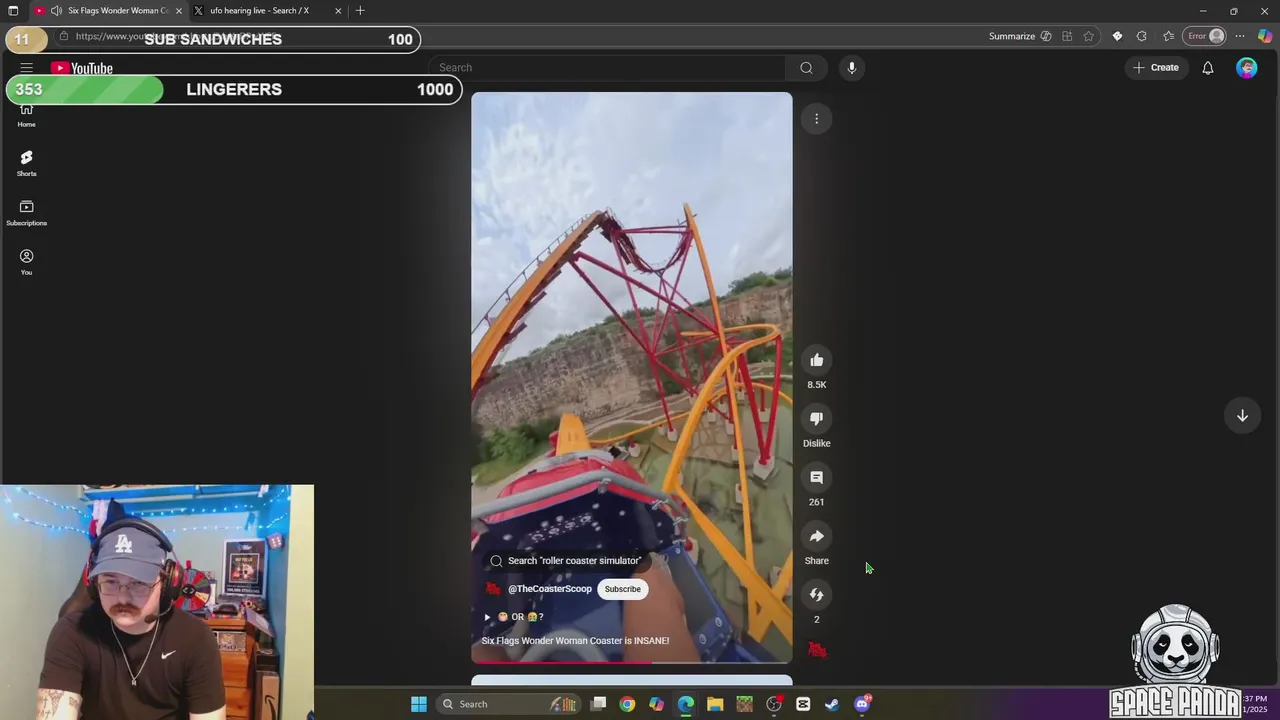Go to the next Short with down arrow

click(1242, 416)
